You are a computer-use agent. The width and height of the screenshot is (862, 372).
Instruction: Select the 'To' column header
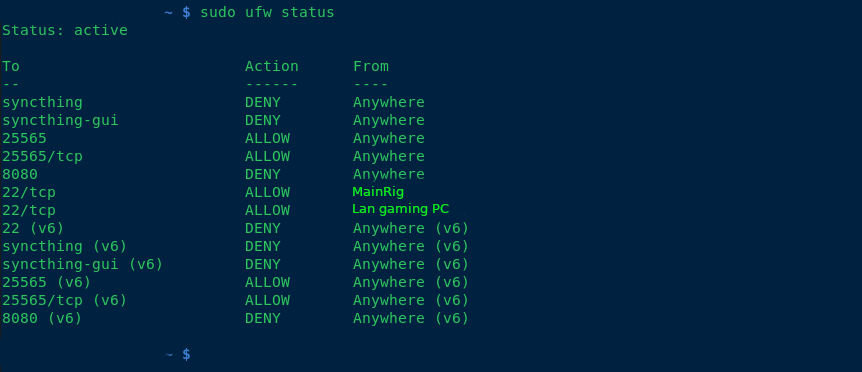pyautogui.click(x=11, y=66)
